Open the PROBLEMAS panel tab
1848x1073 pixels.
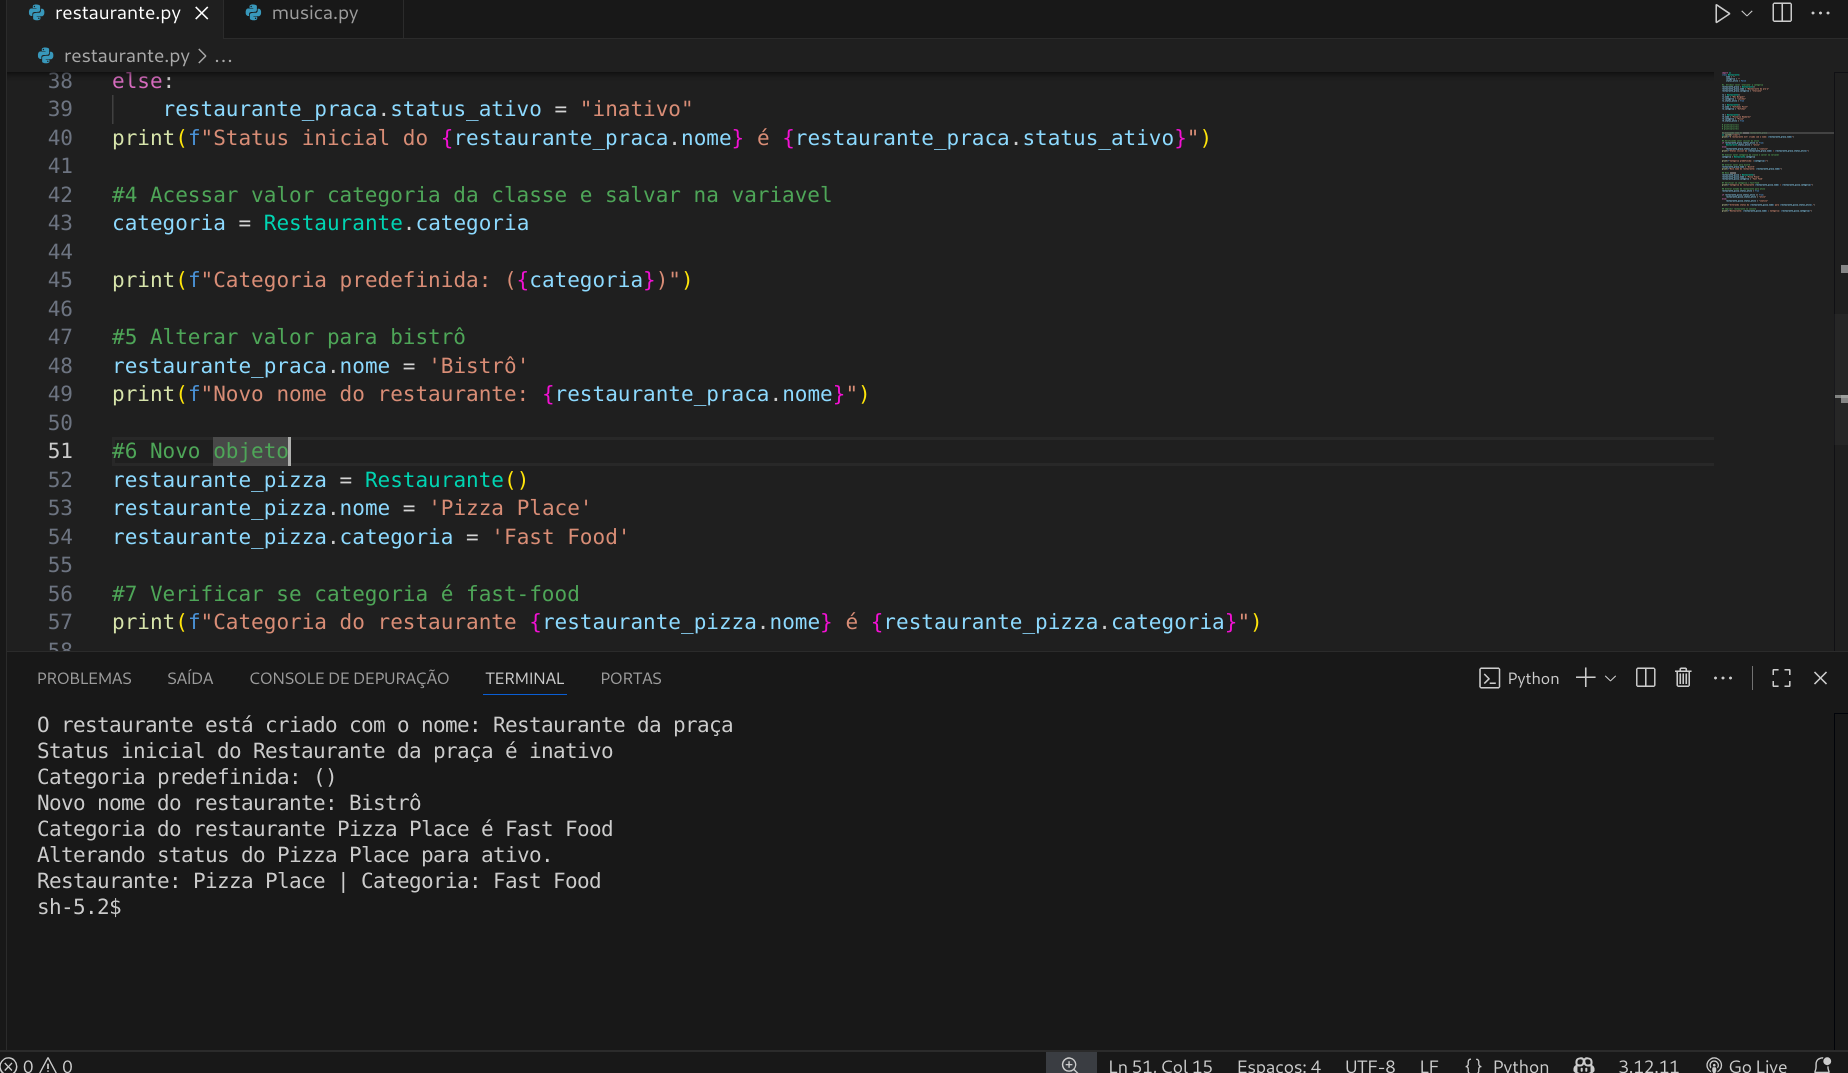coord(84,678)
